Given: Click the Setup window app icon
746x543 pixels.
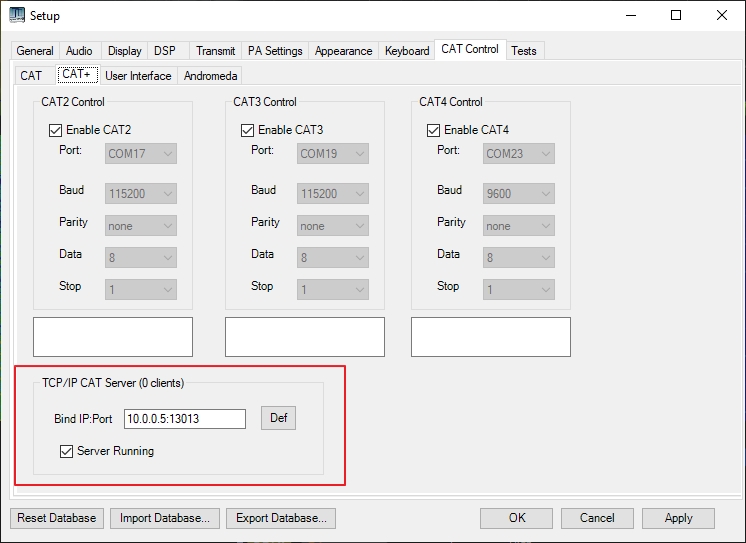Looking at the screenshot, I should (17, 16).
